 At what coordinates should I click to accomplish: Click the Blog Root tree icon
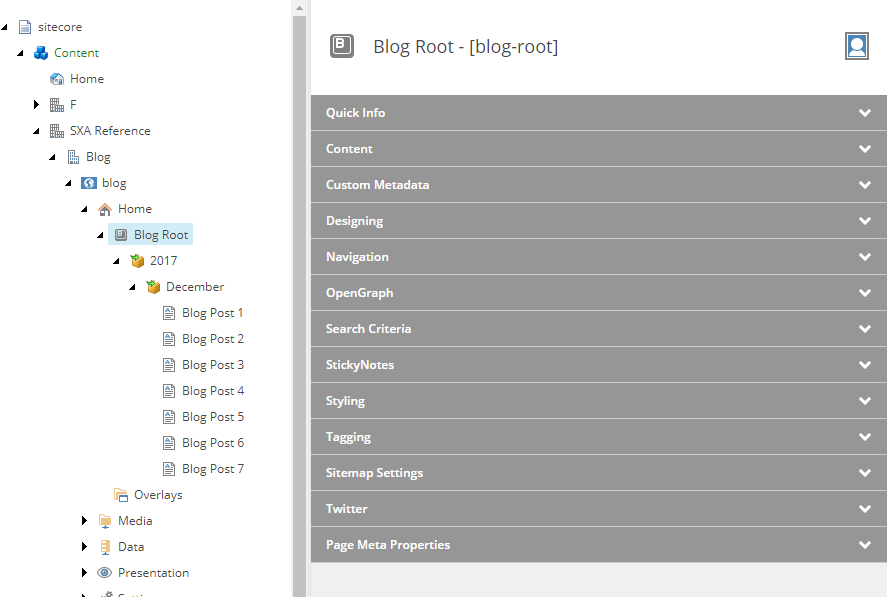[121, 235]
